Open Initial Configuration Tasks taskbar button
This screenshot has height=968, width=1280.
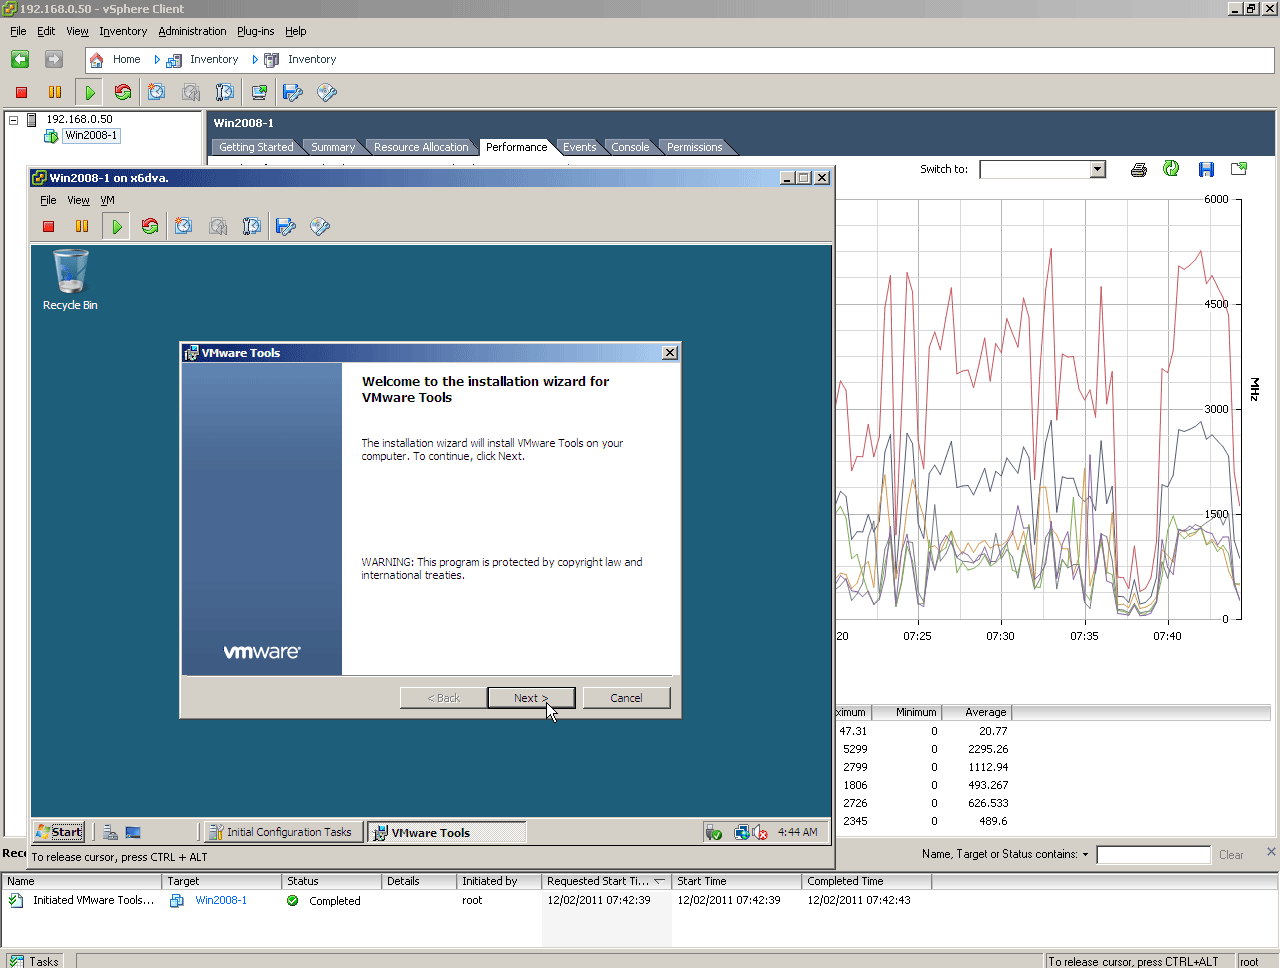(x=283, y=832)
